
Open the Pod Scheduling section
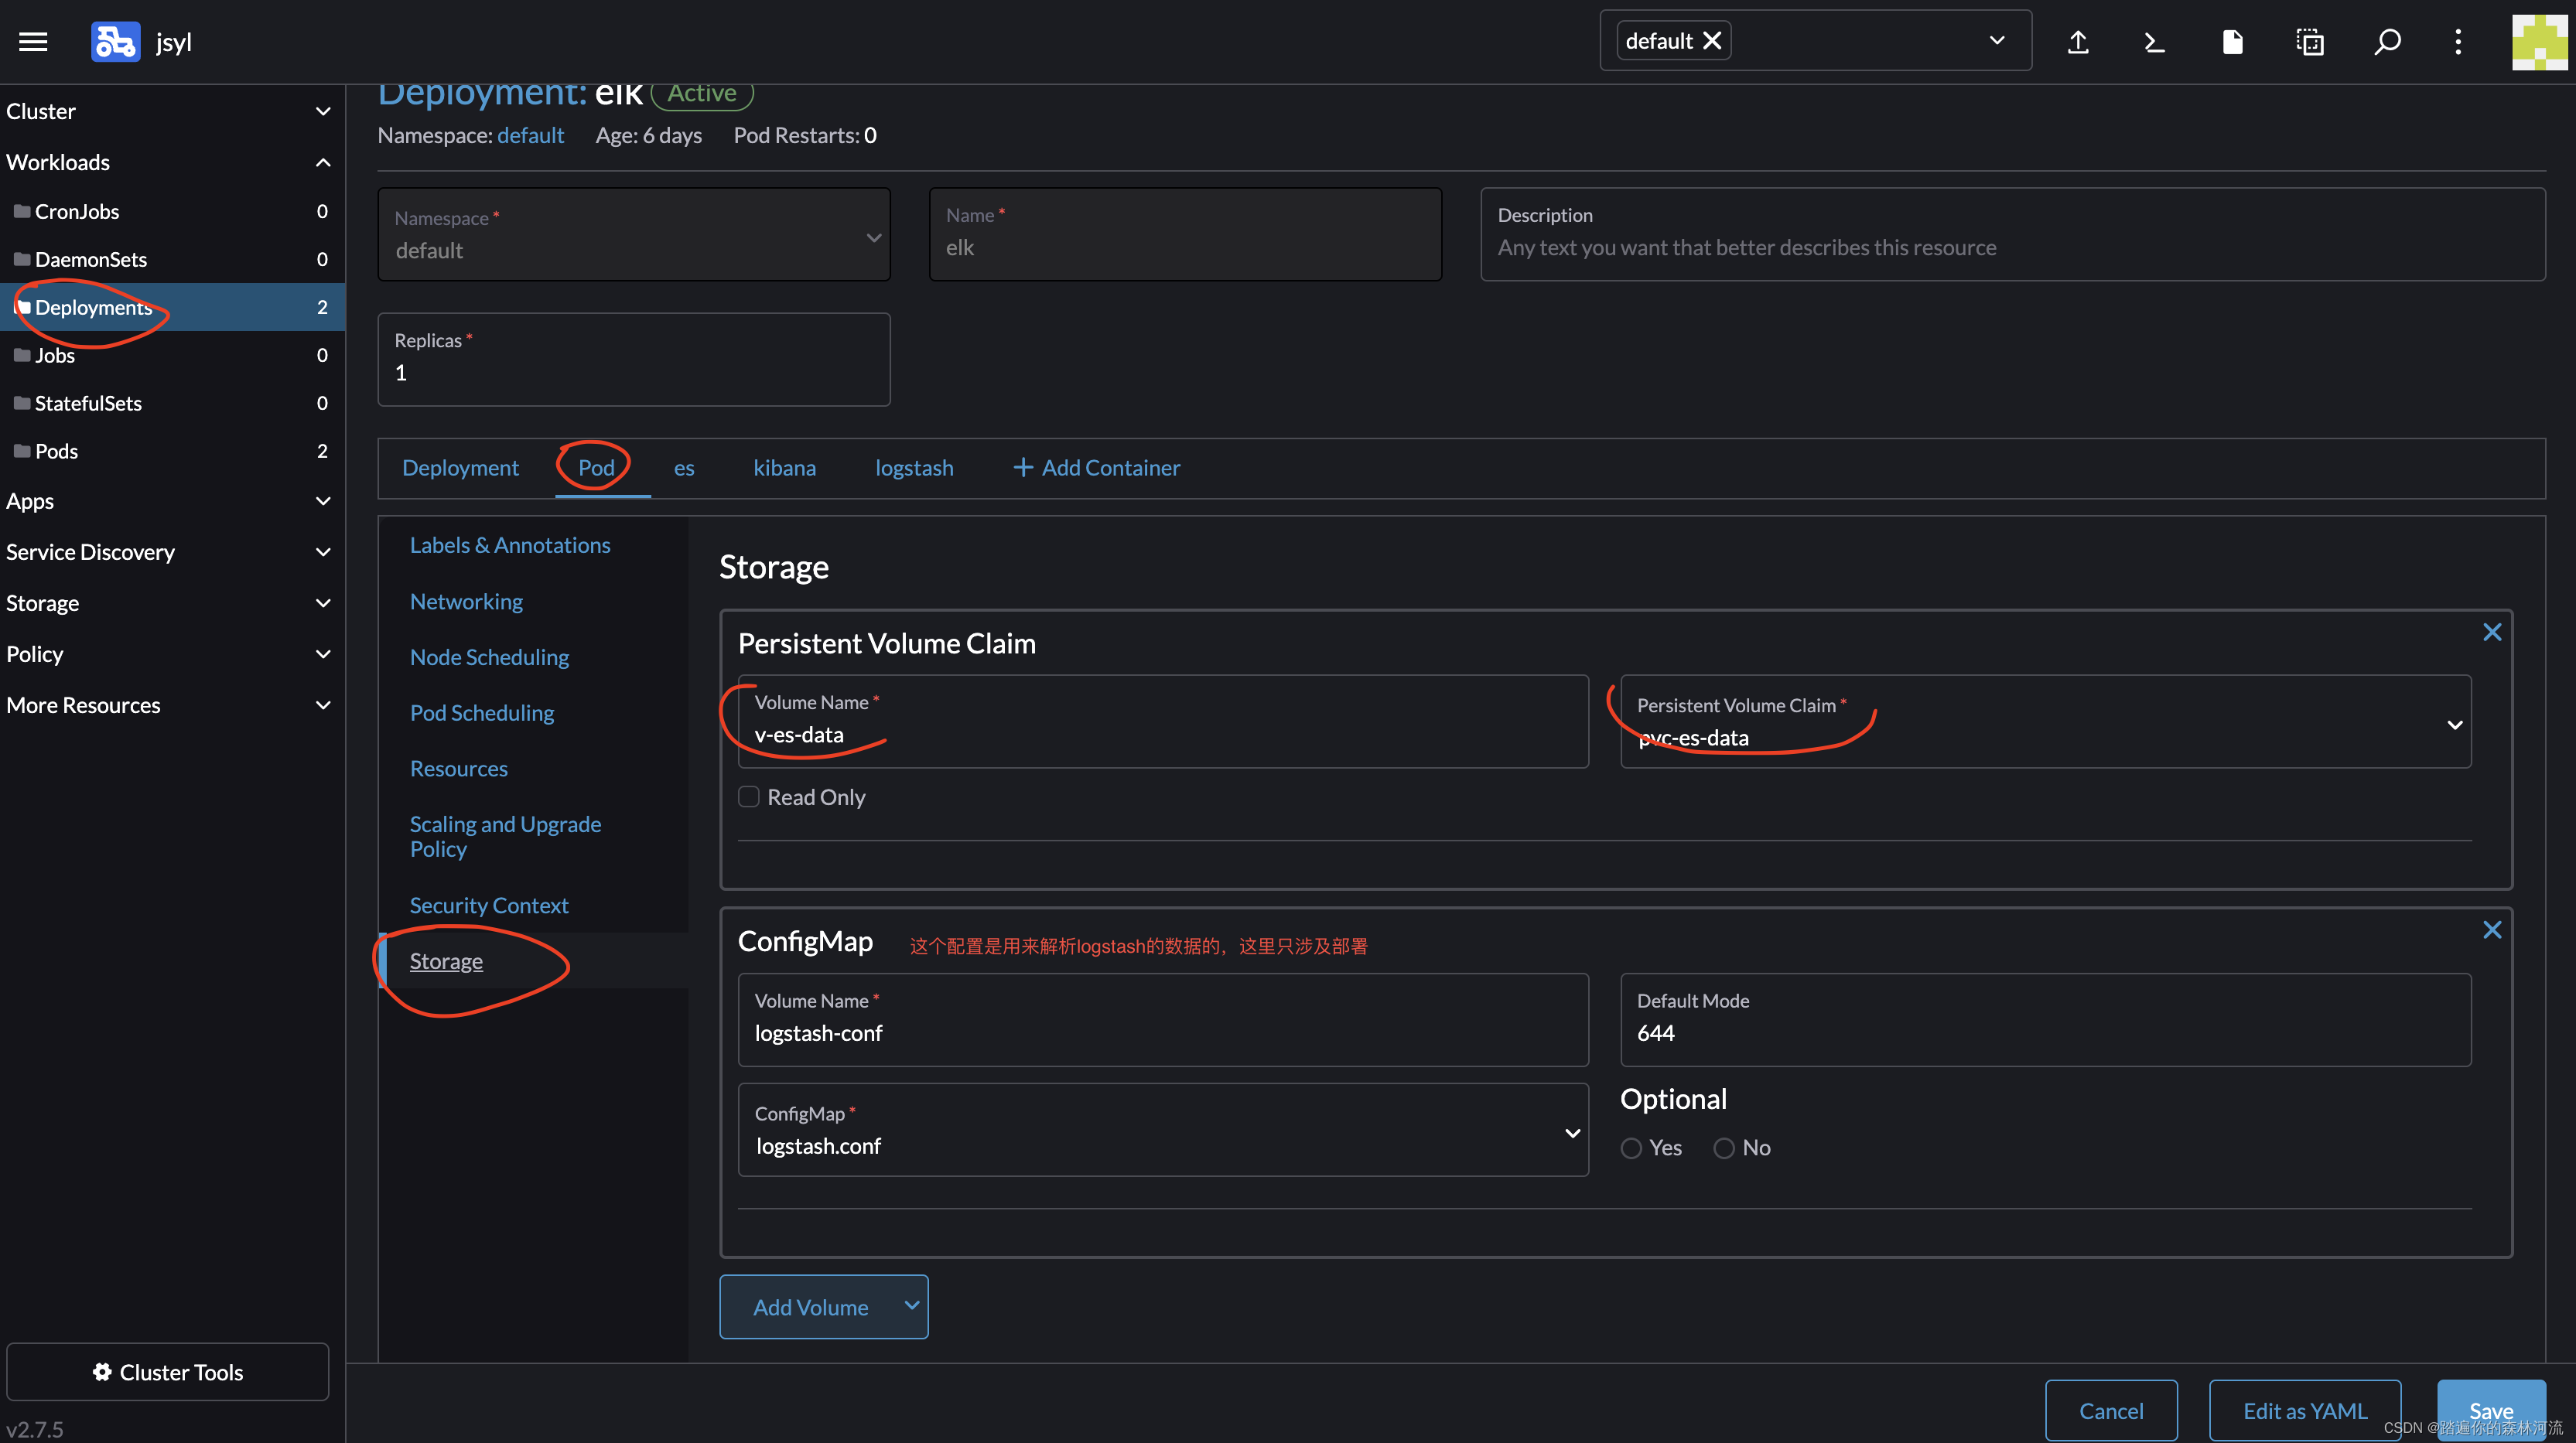[x=482, y=713]
